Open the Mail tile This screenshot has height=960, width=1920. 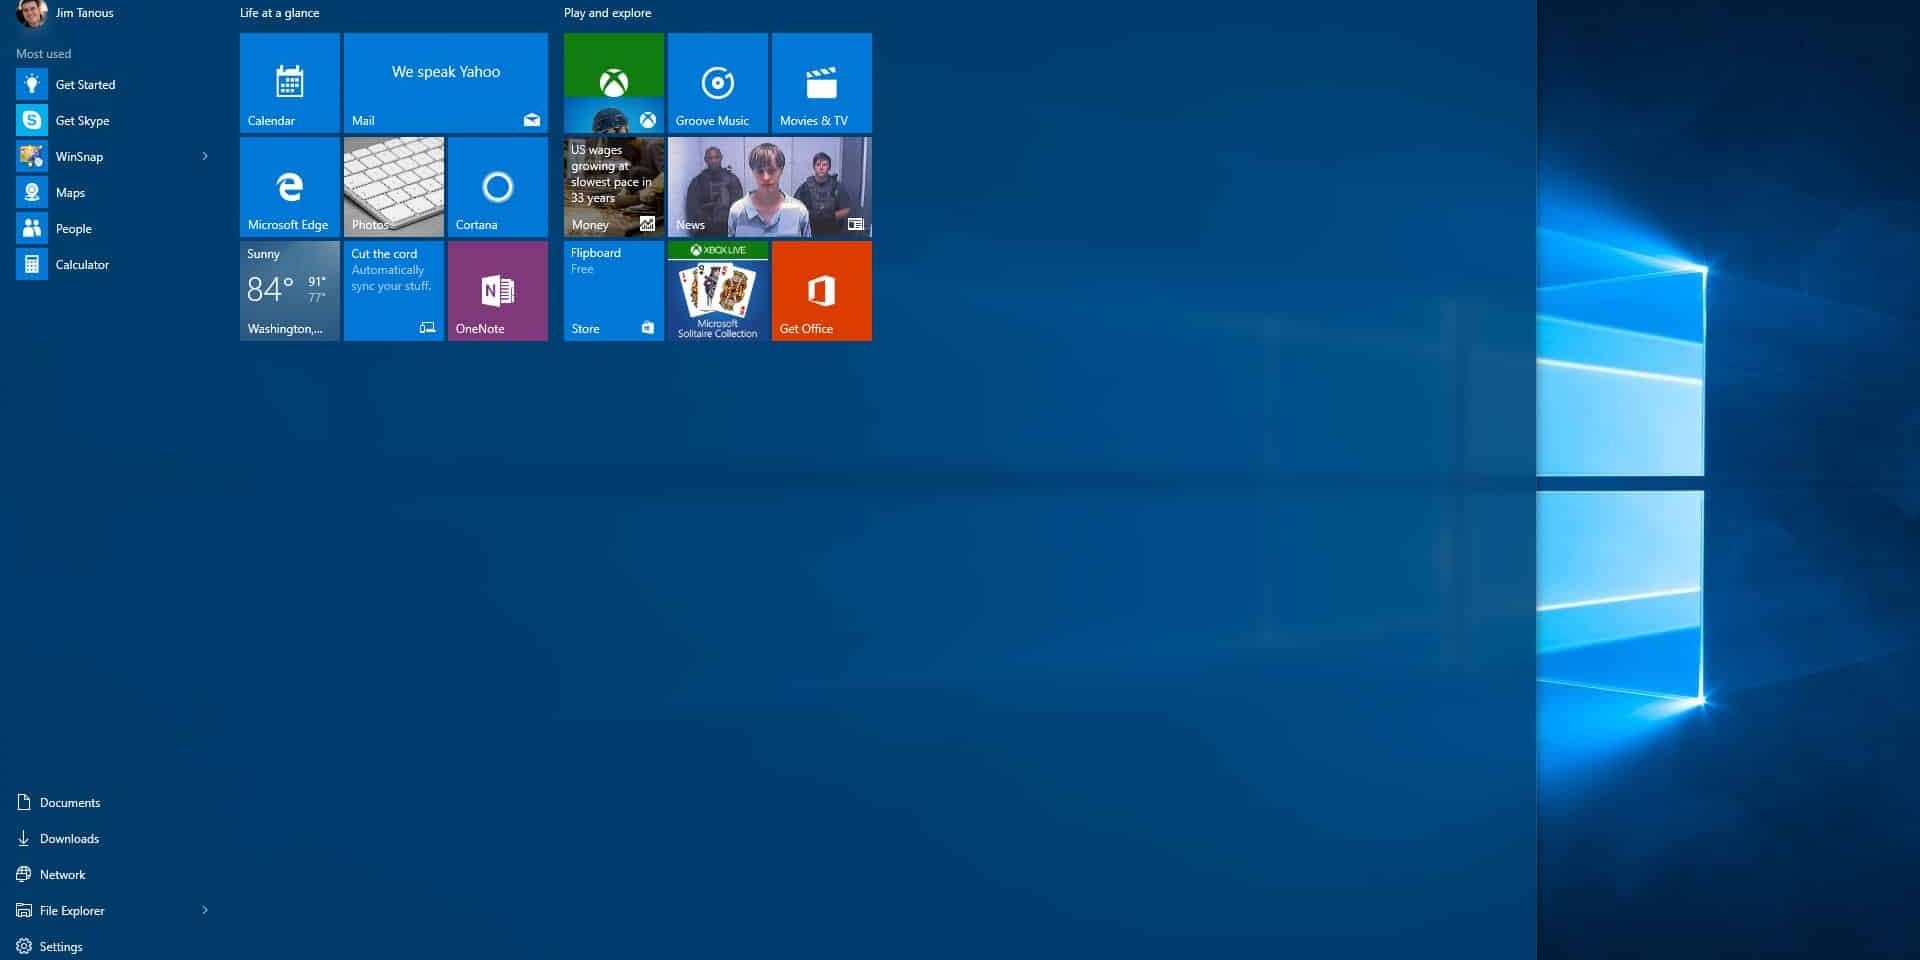coord(446,83)
